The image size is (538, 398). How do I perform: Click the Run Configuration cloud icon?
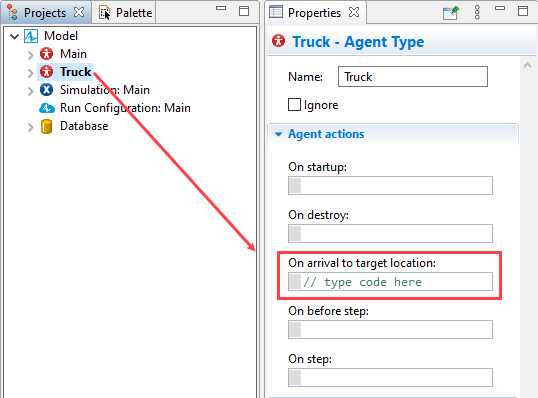coord(47,108)
